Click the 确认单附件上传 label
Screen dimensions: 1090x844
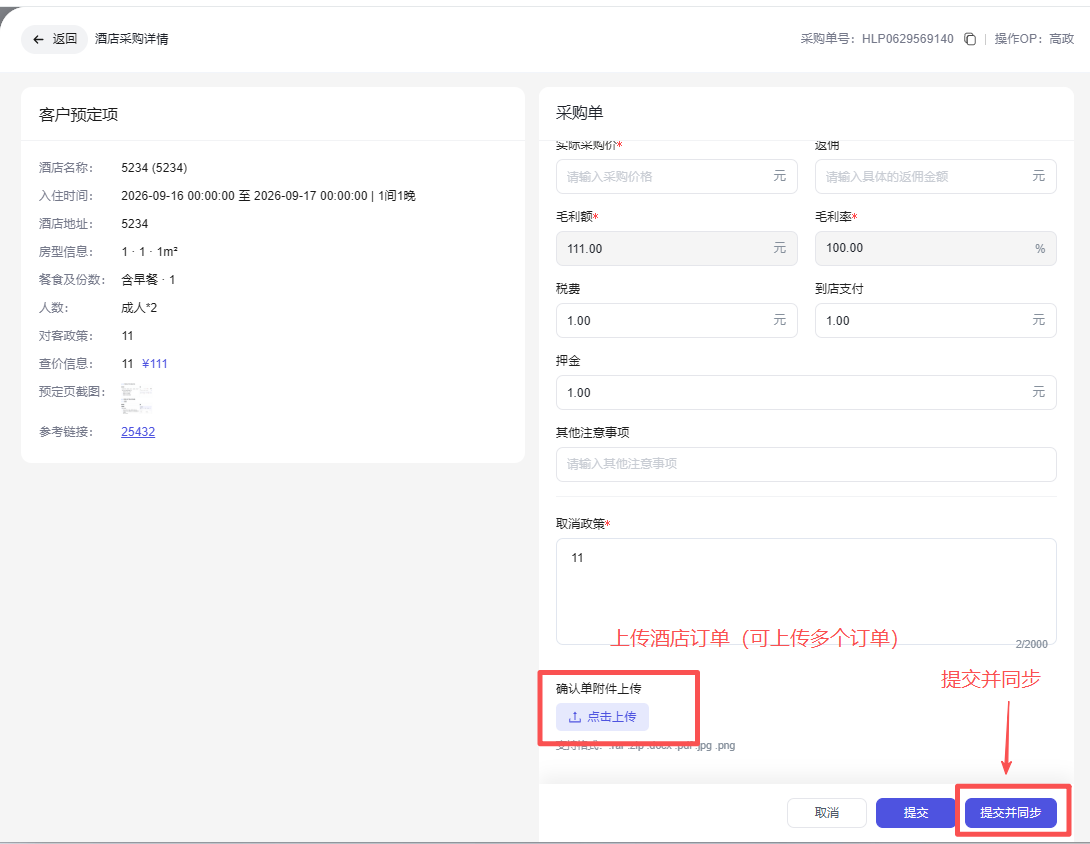point(599,689)
